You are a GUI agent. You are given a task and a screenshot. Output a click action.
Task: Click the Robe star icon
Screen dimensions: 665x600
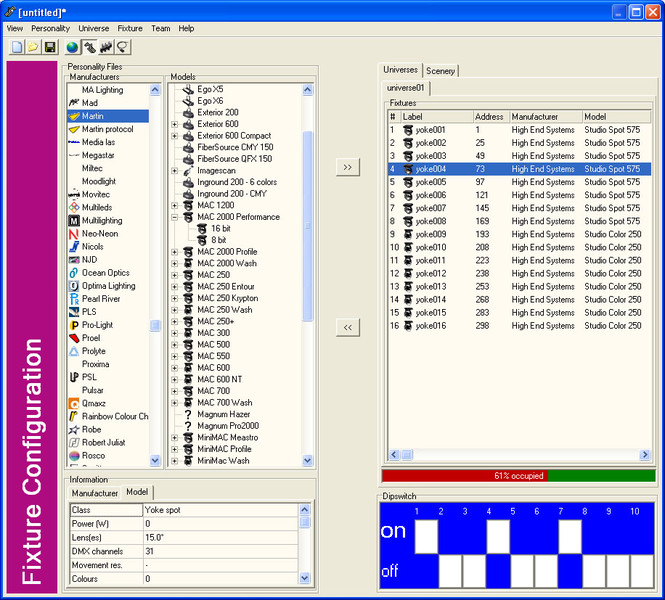point(74,430)
